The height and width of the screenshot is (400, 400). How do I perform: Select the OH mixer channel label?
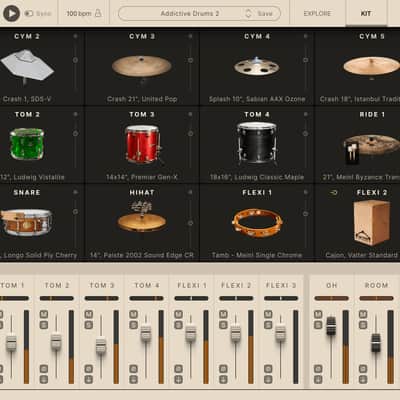point(331,285)
